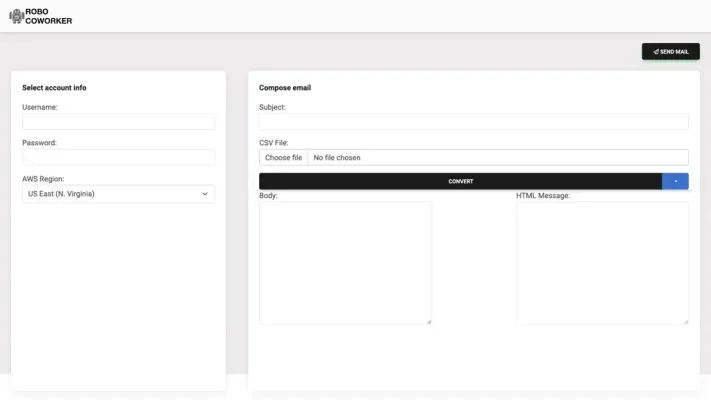Click the Body textarea resize handle

tap(429, 322)
